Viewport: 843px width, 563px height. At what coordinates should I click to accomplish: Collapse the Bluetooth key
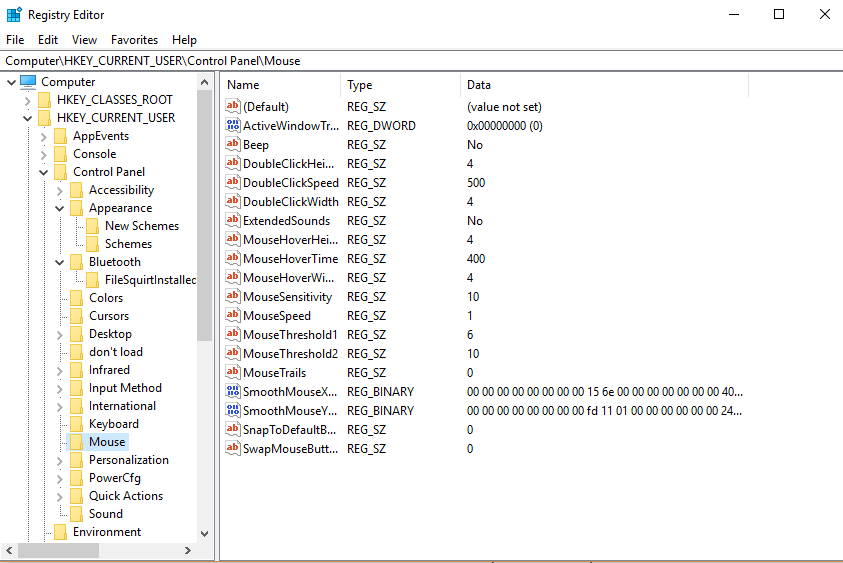tap(60, 262)
